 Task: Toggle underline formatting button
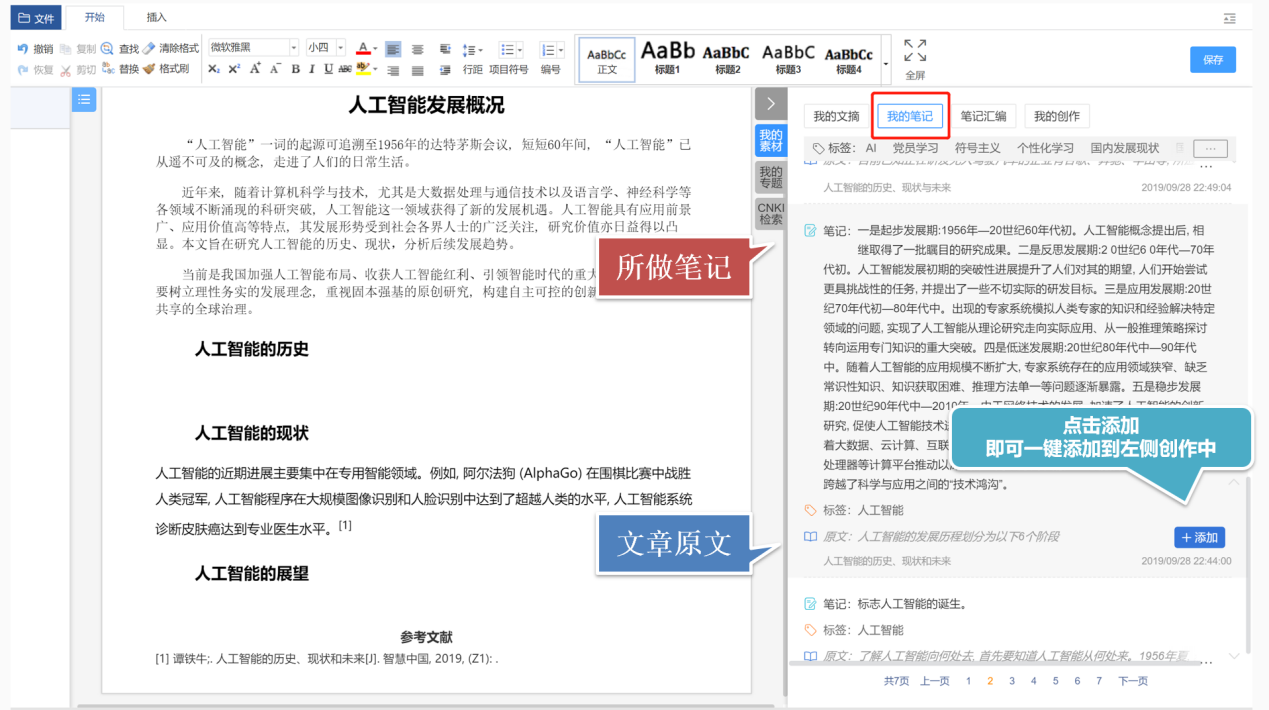pyautogui.click(x=328, y=69)
